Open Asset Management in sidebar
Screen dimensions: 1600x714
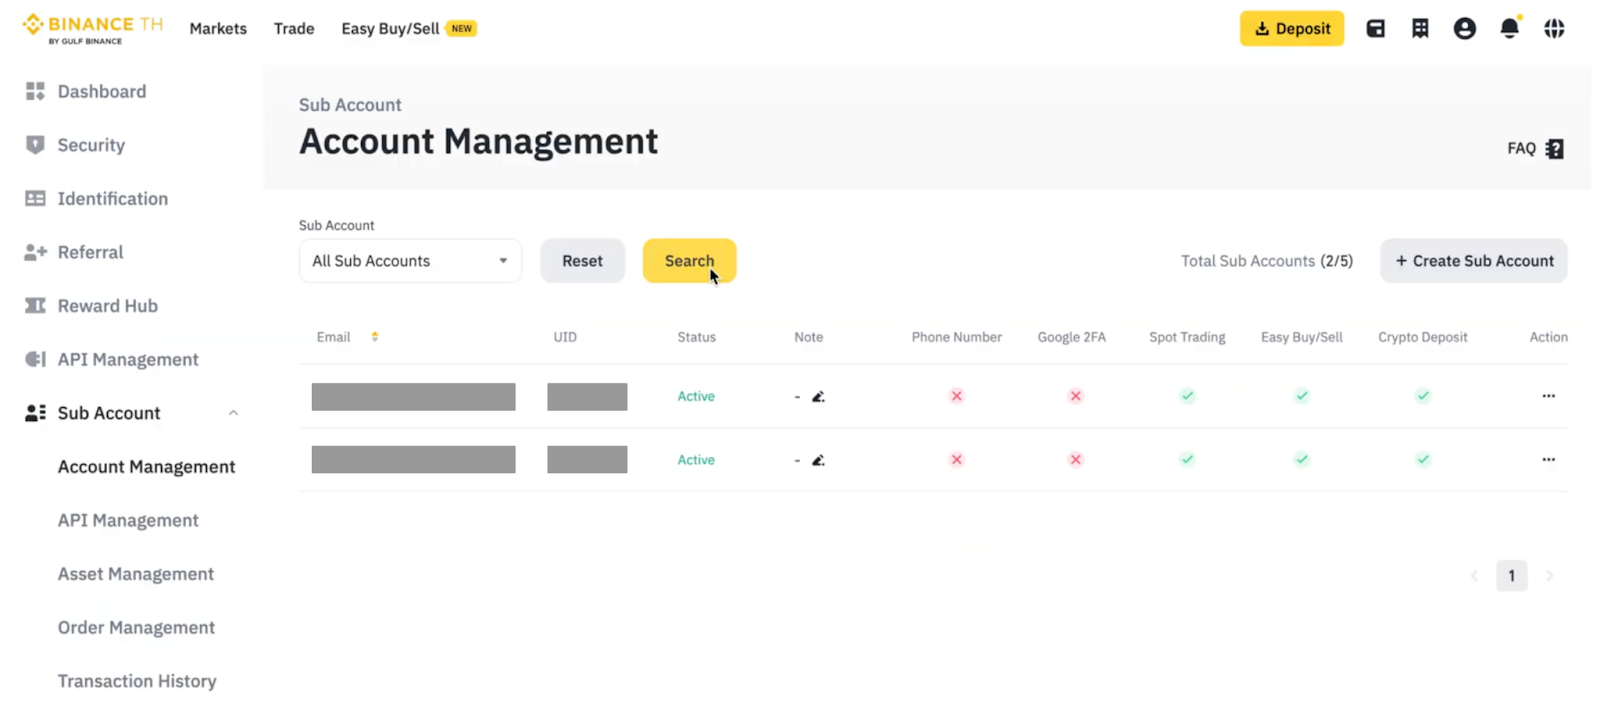(136, 574)
